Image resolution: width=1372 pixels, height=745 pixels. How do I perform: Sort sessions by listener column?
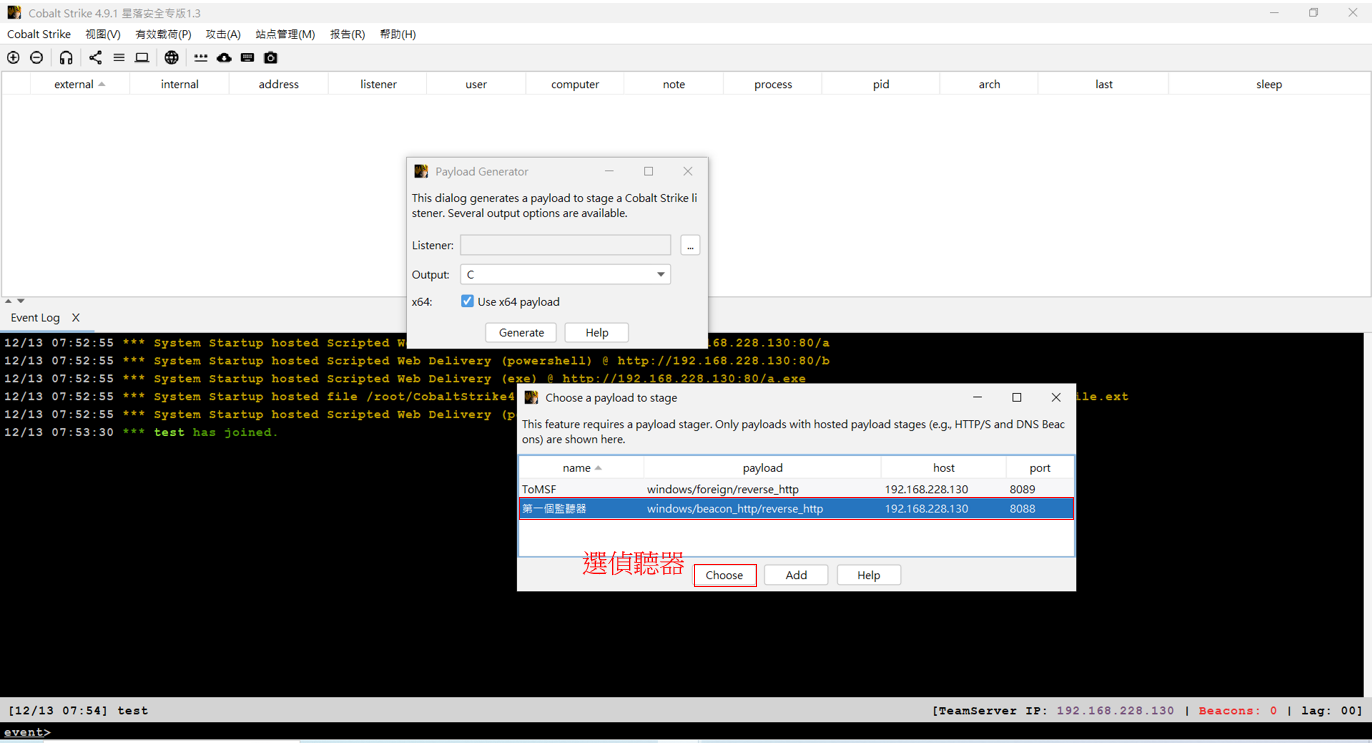click(x=378, y=84)
